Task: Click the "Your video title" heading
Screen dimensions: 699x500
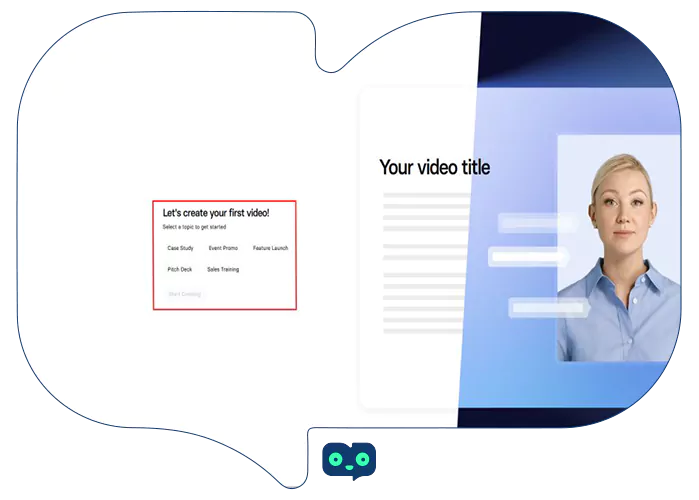Action: [434, 167]
